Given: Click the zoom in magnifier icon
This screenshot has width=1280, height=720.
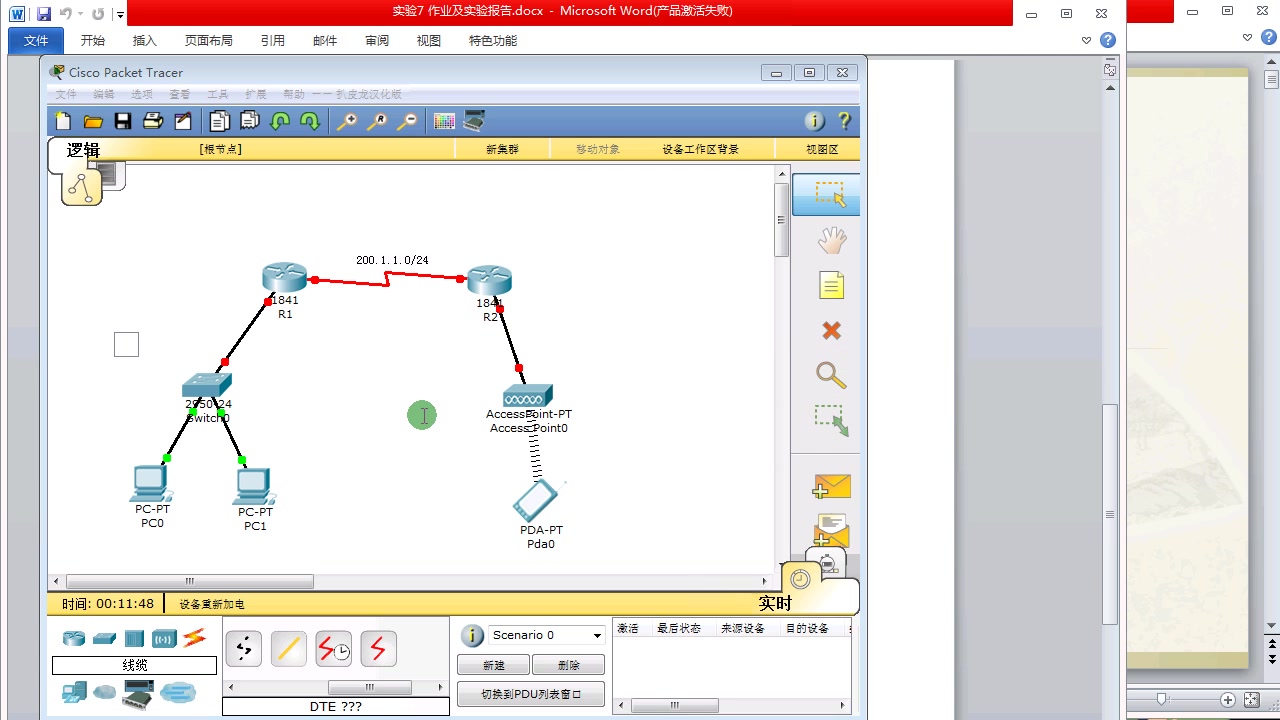Looking at the screenshot, I should click(x=346, y=121).
